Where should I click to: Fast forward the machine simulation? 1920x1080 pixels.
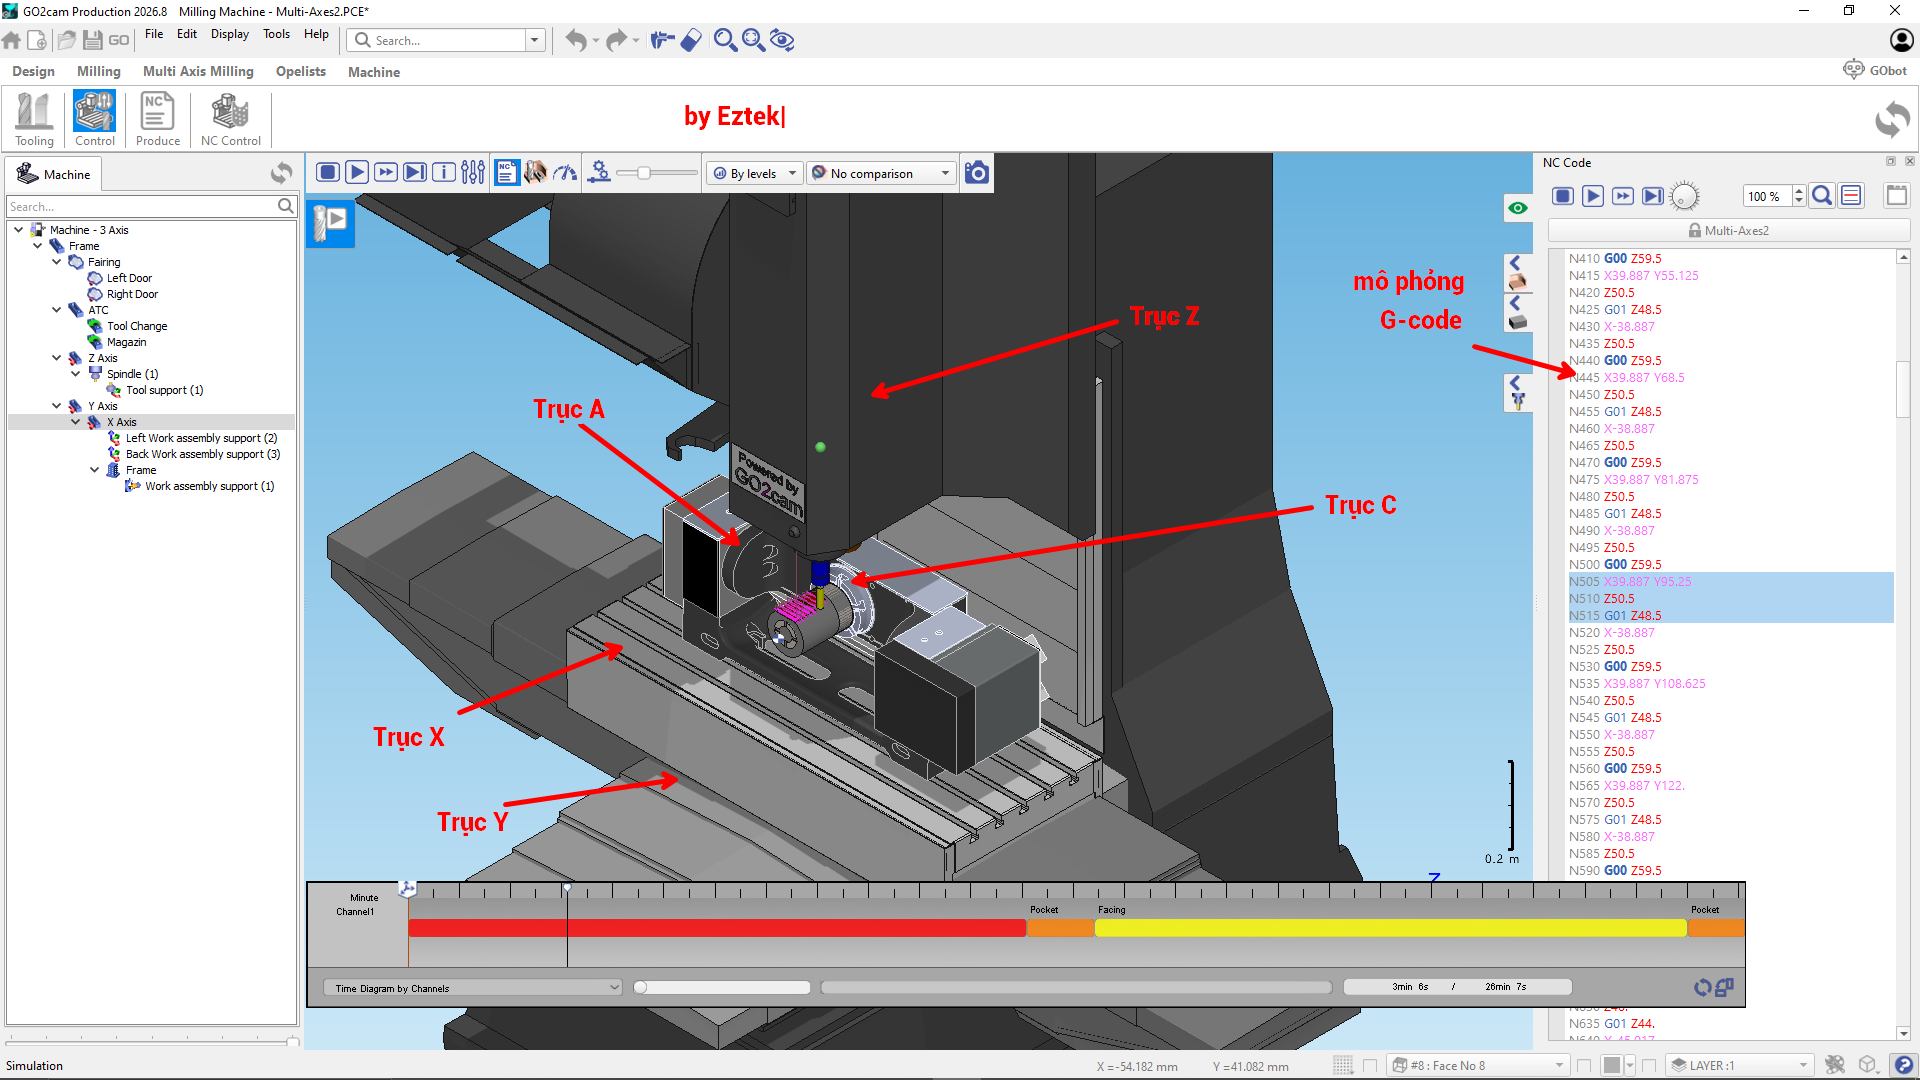[x=386, y=172]
